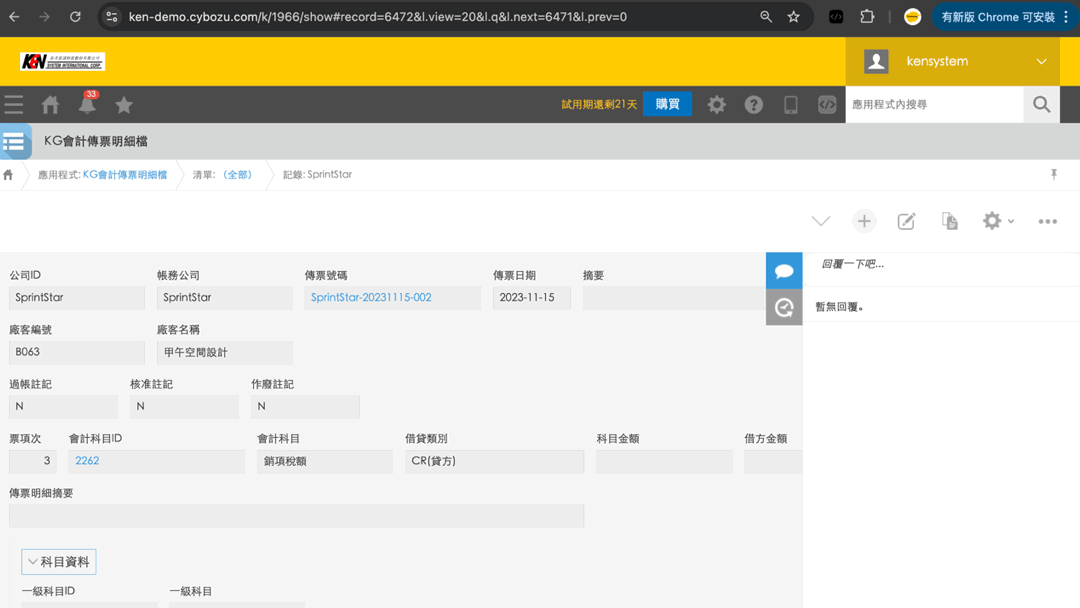Open the notifications bell icon
Viewport: 1080px width, 608px height.
[x=87, y=105]
